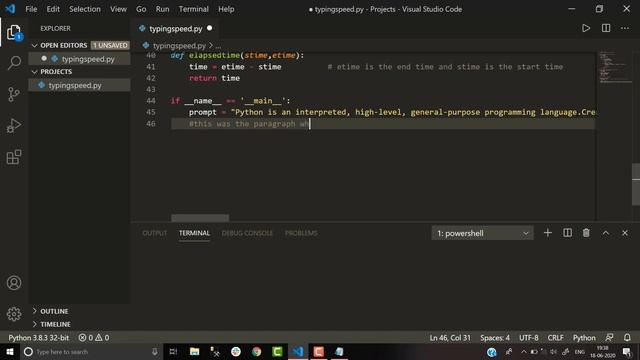Image resolution: width=640 pixels, height=360 pixels.
Task: Open the View menu
Action: (118, 9)
